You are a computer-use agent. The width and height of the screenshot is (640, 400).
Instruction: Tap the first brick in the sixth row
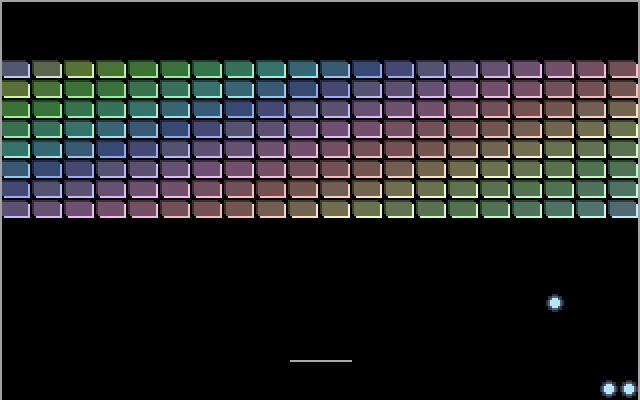click(15, 169)
